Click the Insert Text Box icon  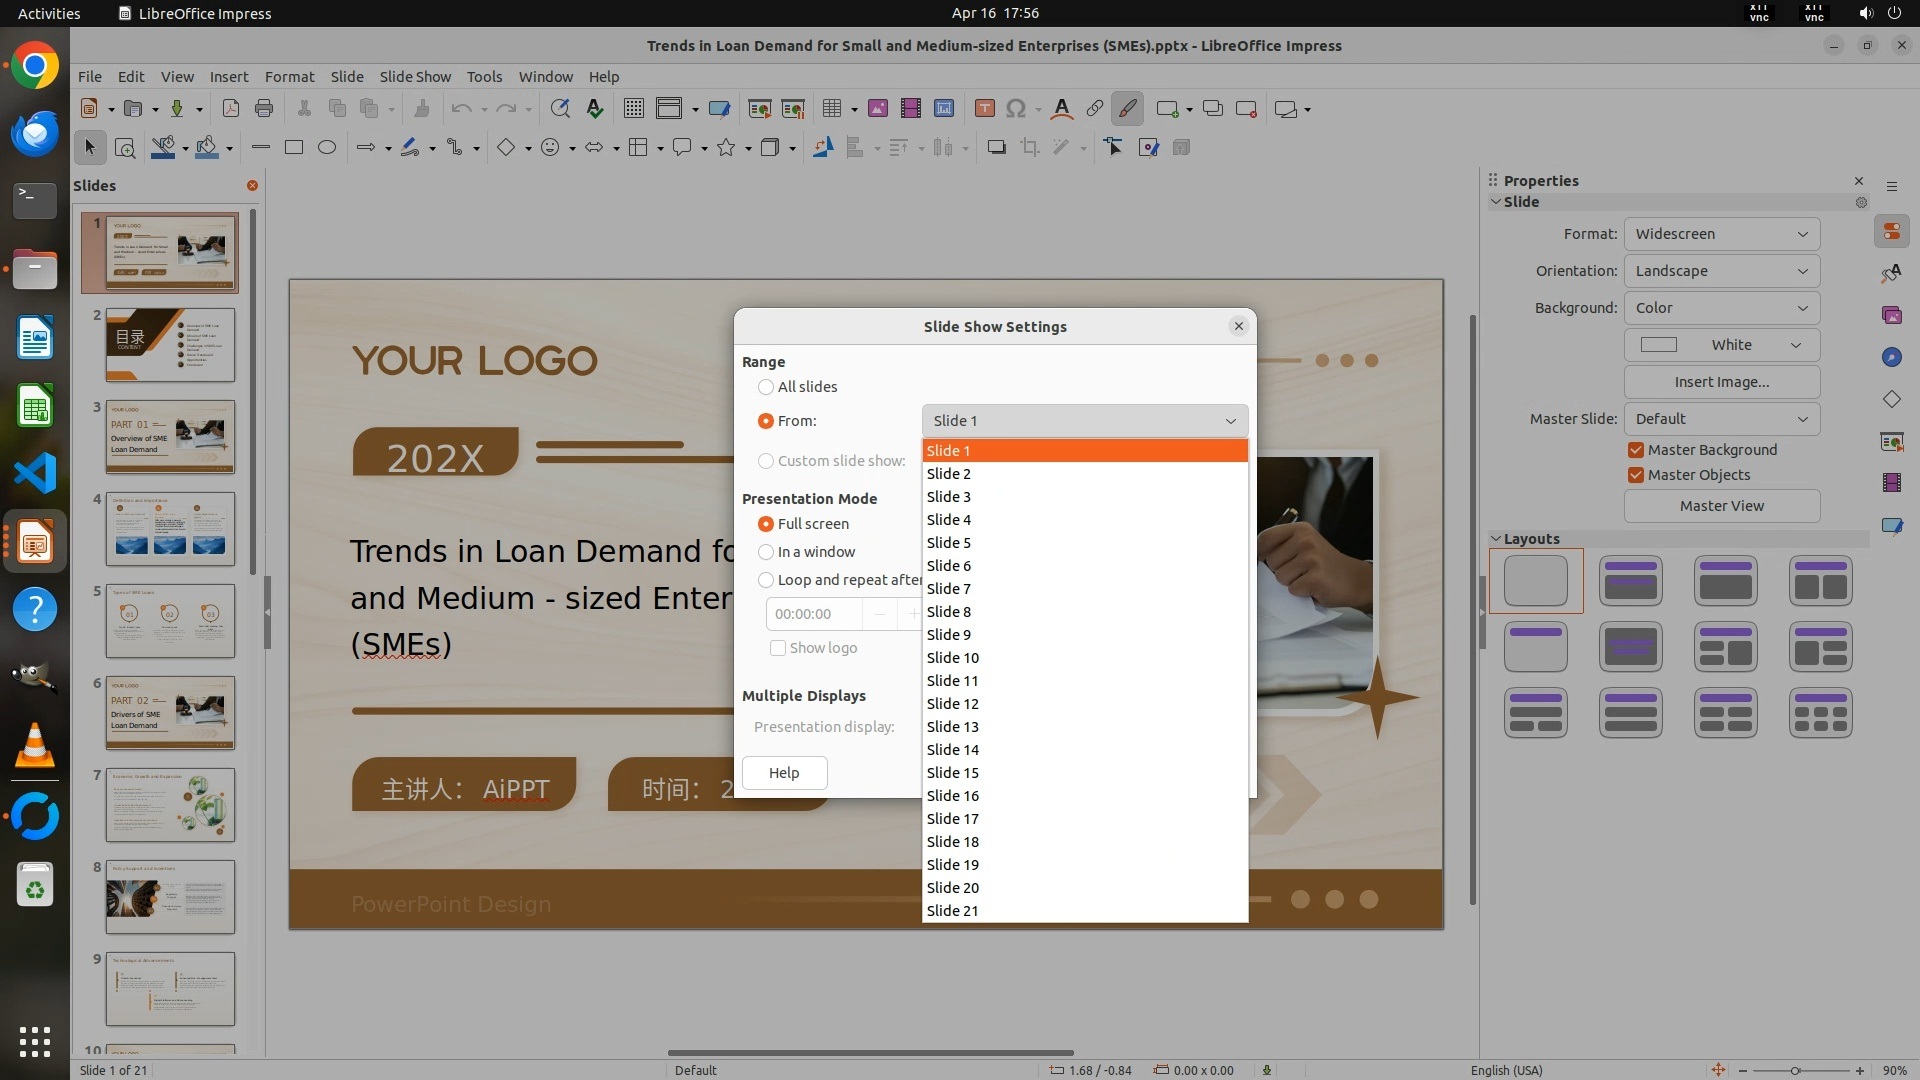(984, 109)
